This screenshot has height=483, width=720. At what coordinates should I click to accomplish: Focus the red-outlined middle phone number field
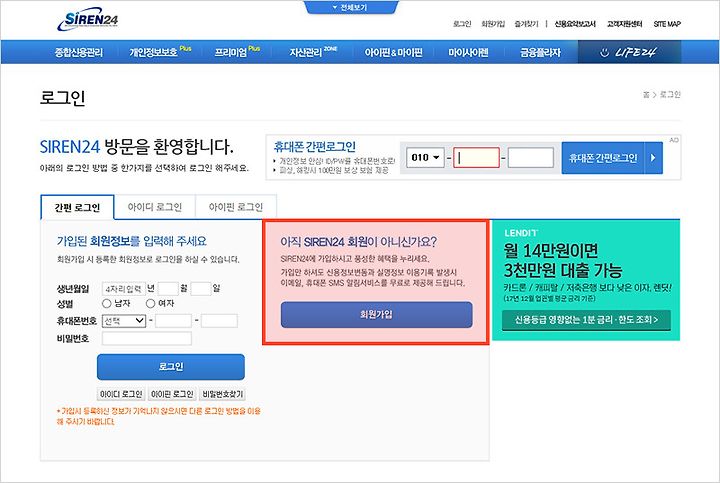pyautogui.click(x=476, y=157)
